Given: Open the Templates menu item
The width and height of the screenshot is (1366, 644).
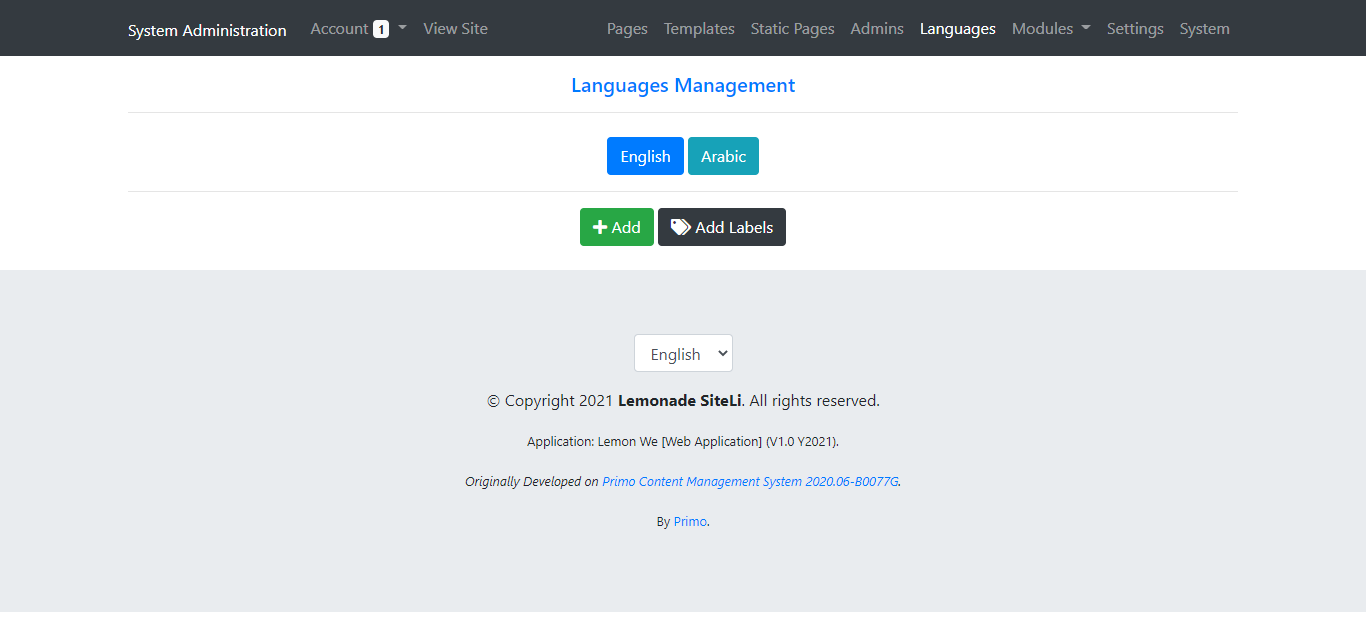Looking at the screenshot, I should 699,28.
